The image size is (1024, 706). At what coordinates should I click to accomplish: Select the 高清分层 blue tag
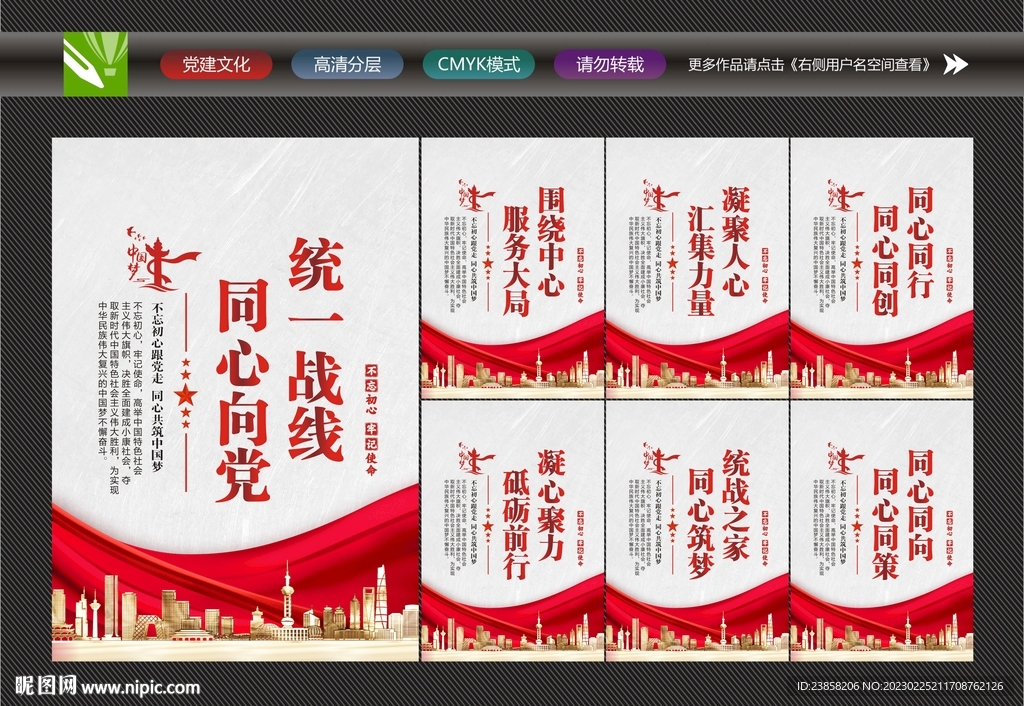[x=345, y=63]
